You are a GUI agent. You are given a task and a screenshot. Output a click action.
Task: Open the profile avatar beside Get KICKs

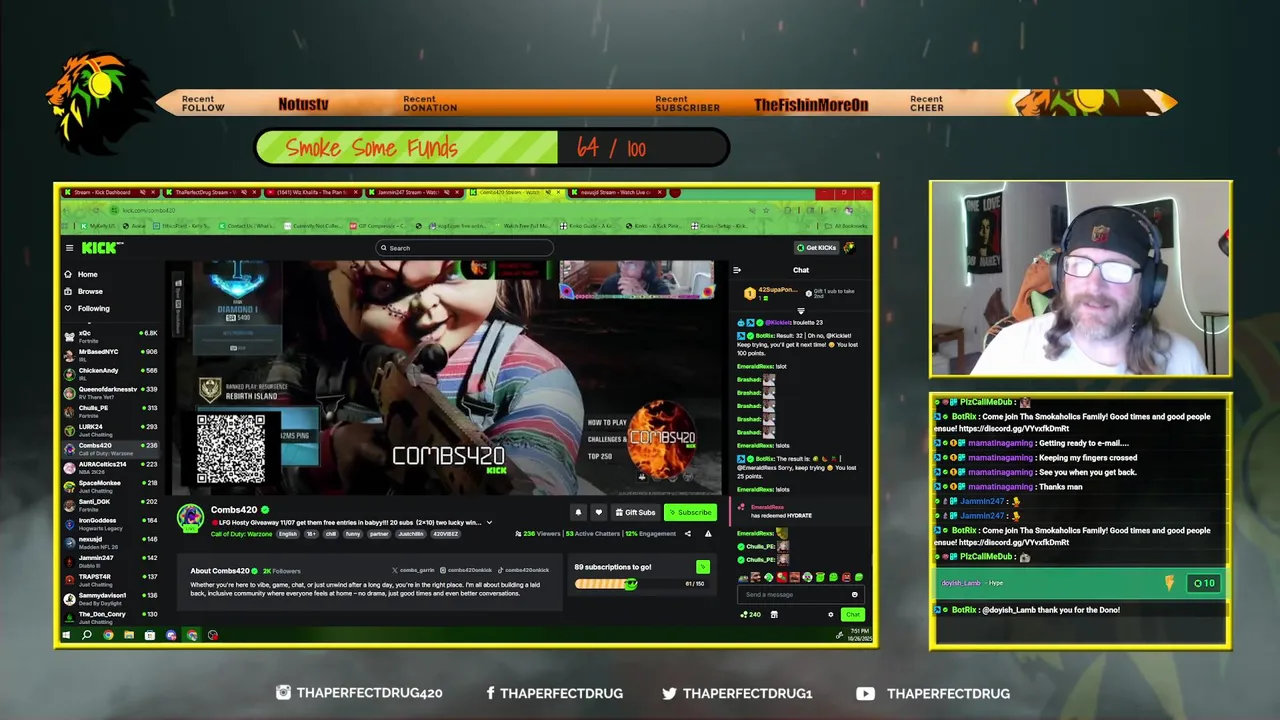pos(849,248)
